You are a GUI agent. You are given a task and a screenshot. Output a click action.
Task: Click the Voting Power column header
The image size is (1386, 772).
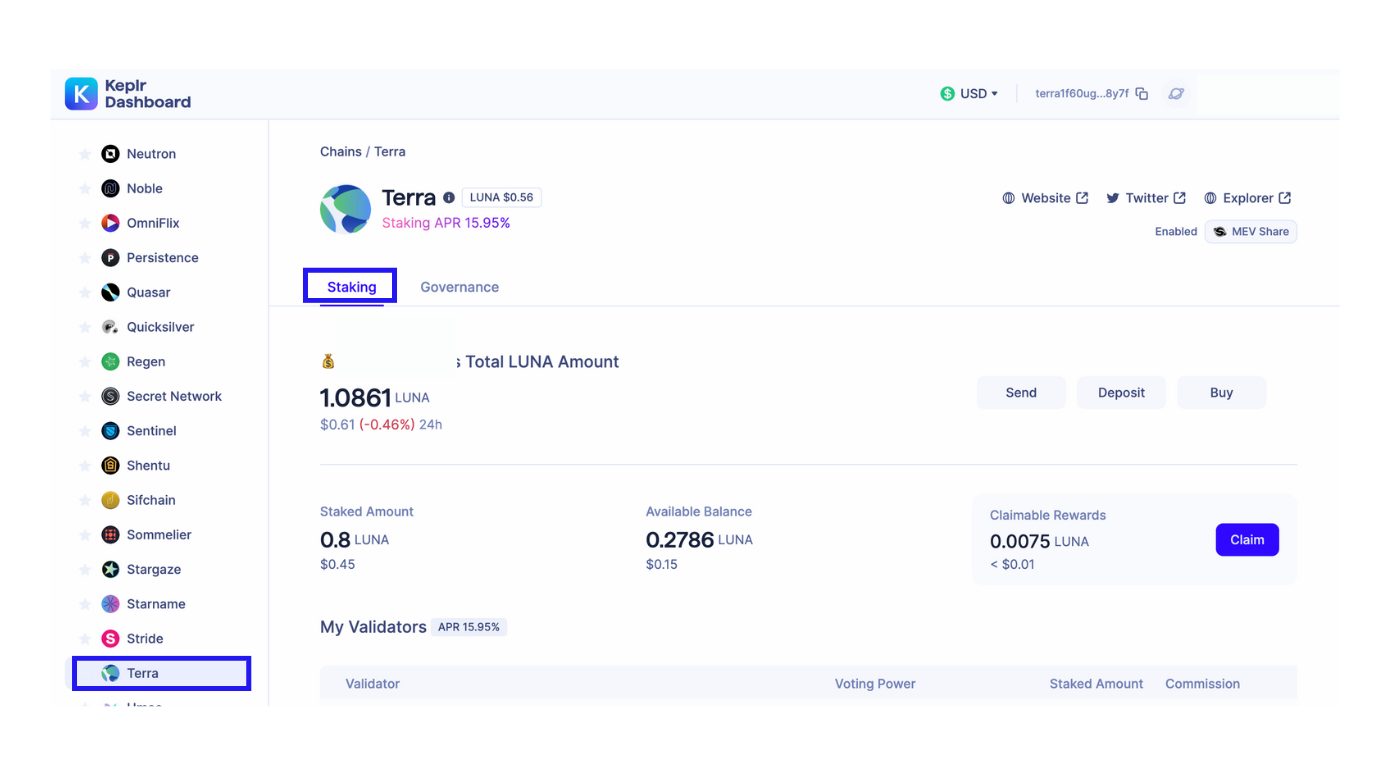point(875,684)
